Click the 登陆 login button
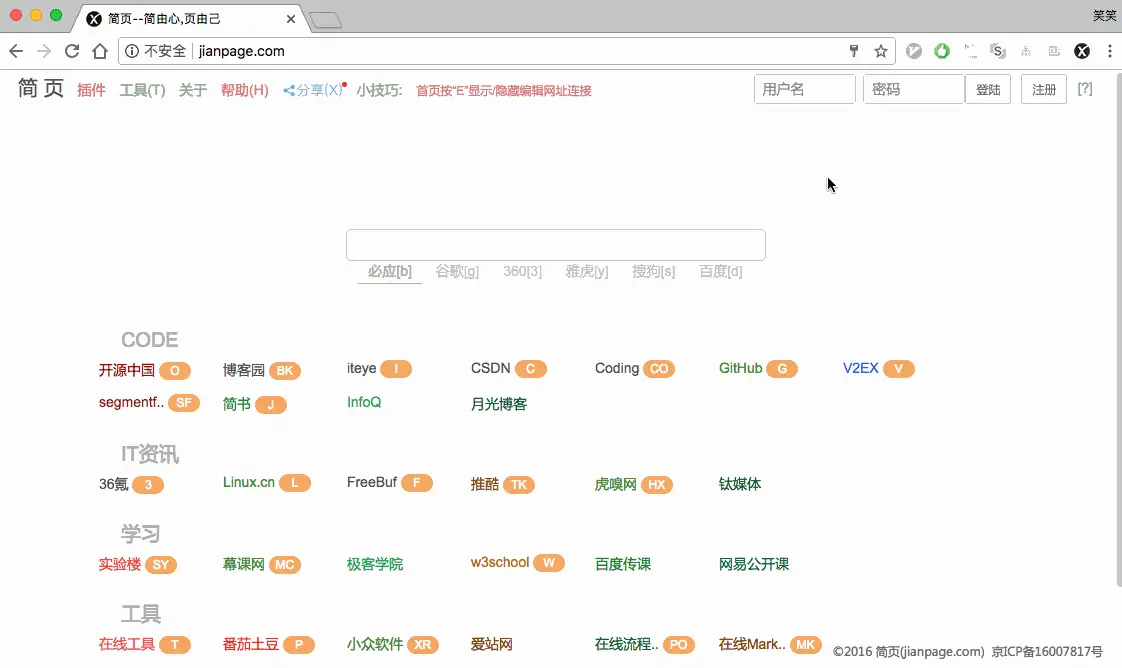The image size is (1122, 668). 987,89
